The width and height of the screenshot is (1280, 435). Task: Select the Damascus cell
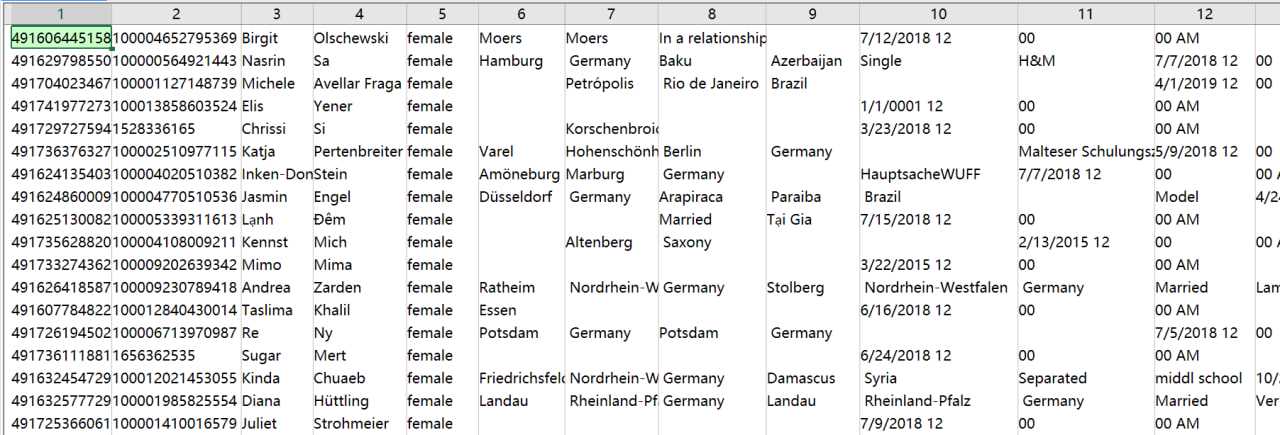click(813, 378)
